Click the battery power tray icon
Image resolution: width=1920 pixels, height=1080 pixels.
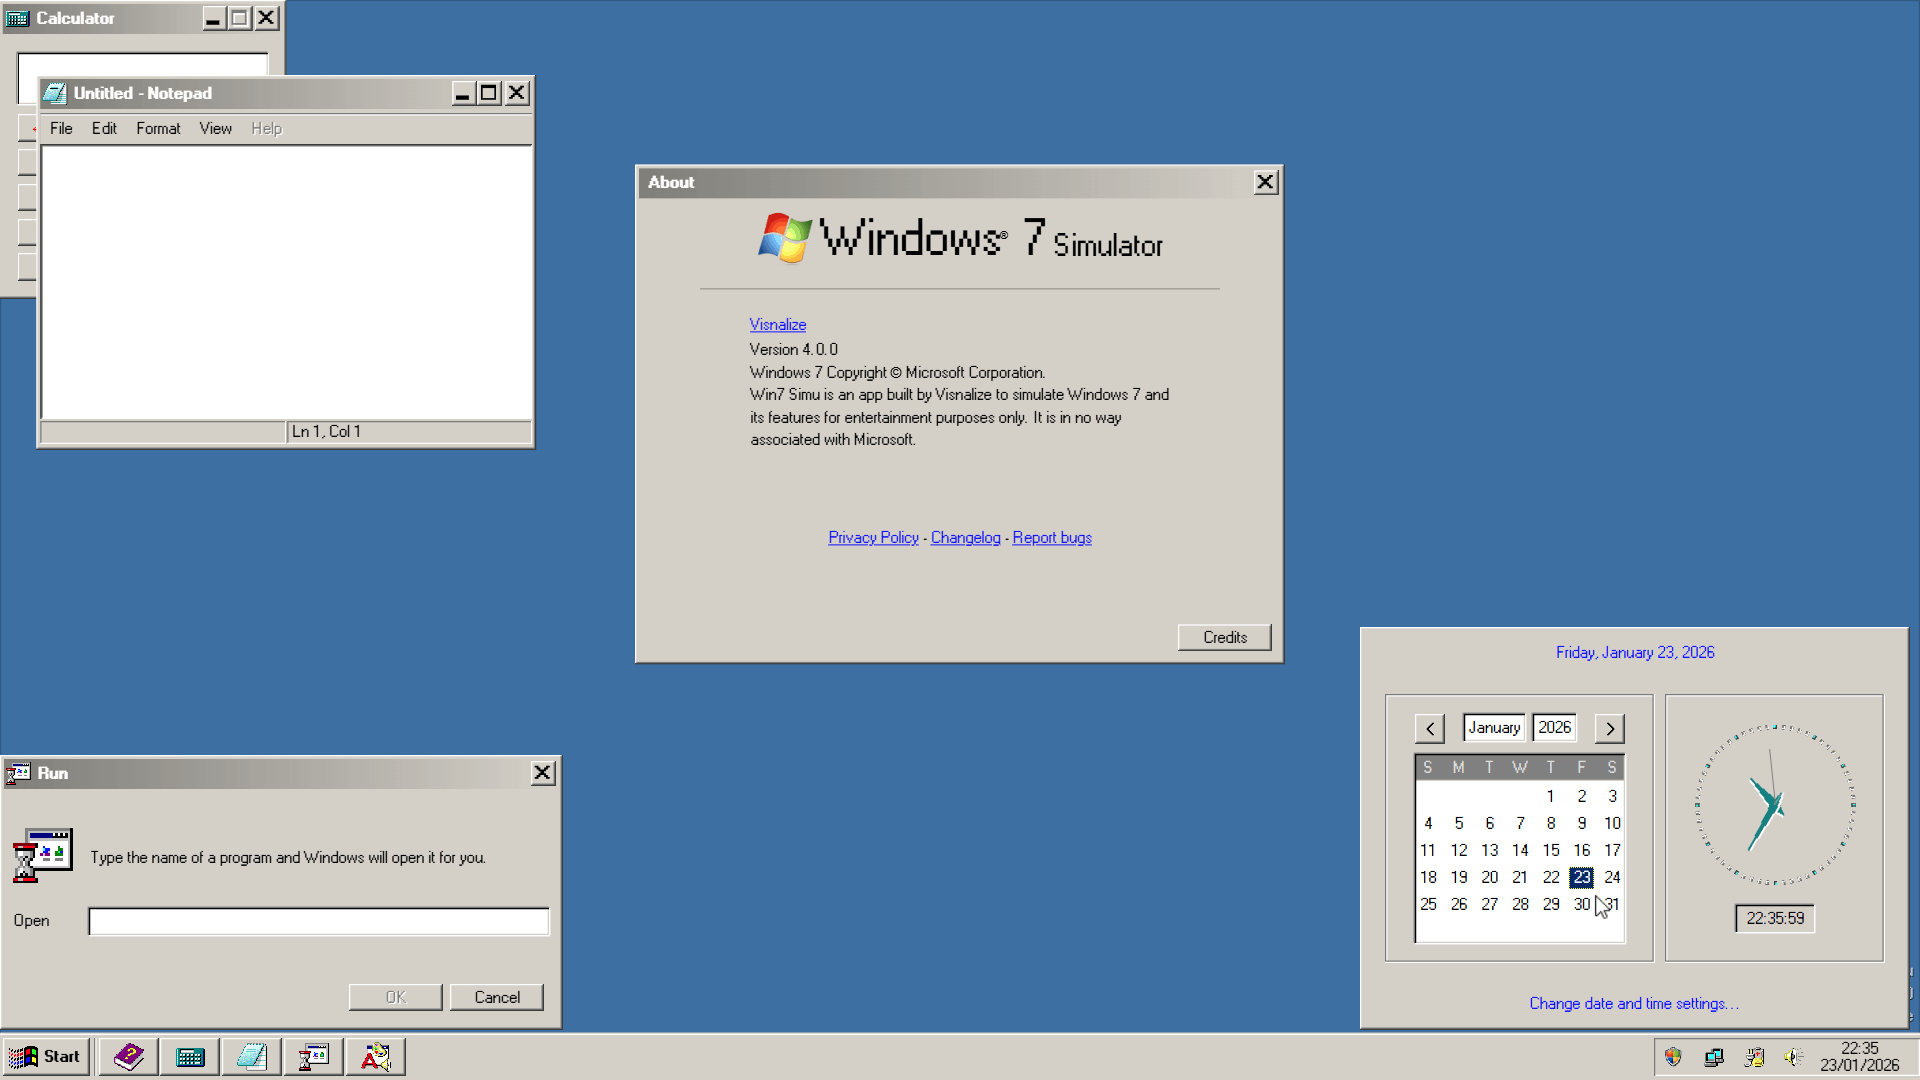pos(1754,1057)
